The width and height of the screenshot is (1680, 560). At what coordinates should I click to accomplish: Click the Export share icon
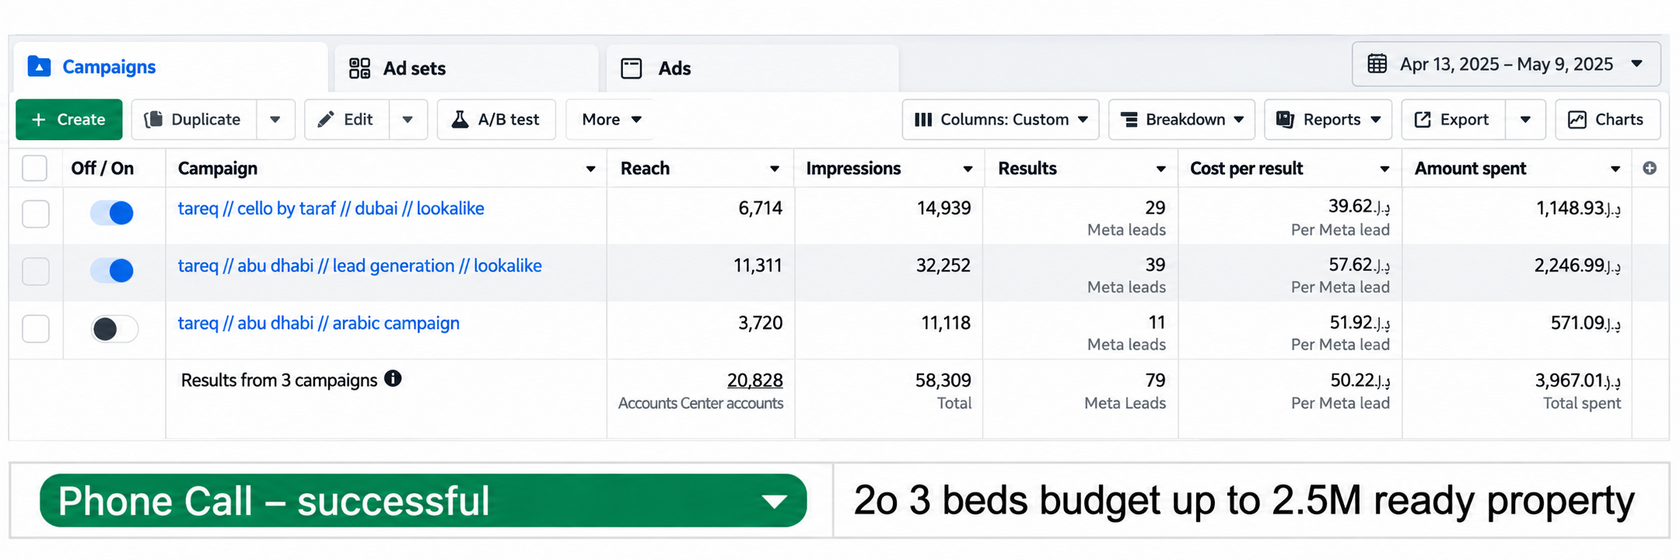1422,119
